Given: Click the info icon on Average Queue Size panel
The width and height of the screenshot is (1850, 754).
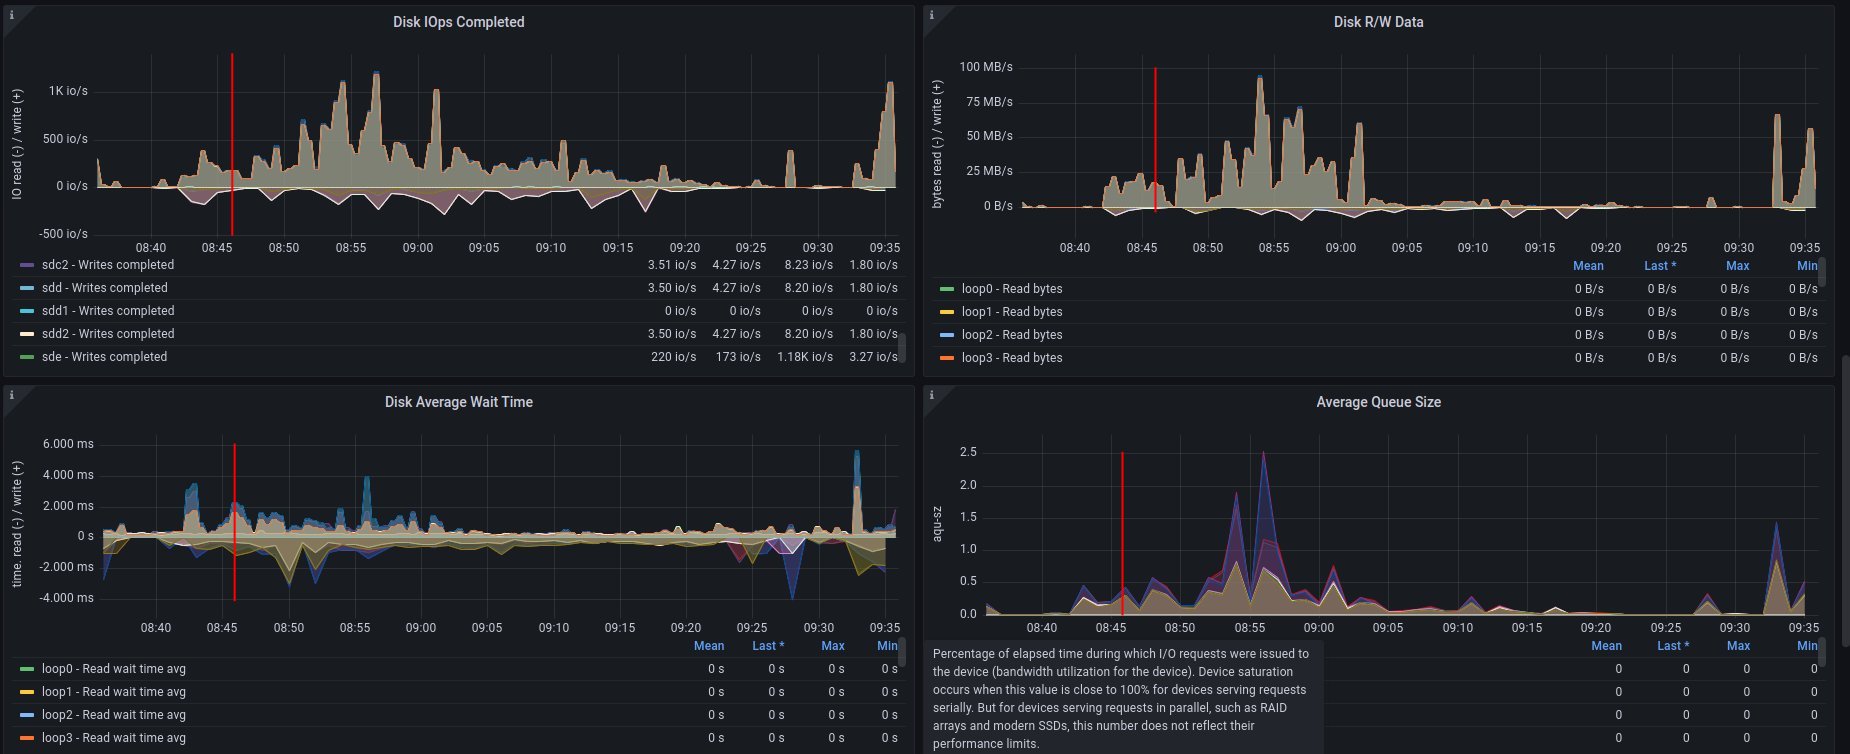Looking at the screenshot, I should coord(931,395).
